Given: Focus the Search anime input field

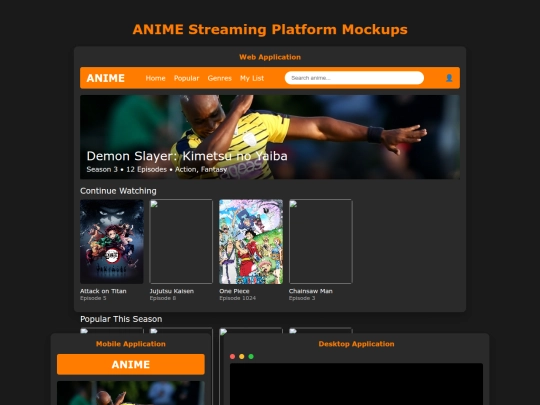Looking at the screenshot, I should click(x=354, y=78).
